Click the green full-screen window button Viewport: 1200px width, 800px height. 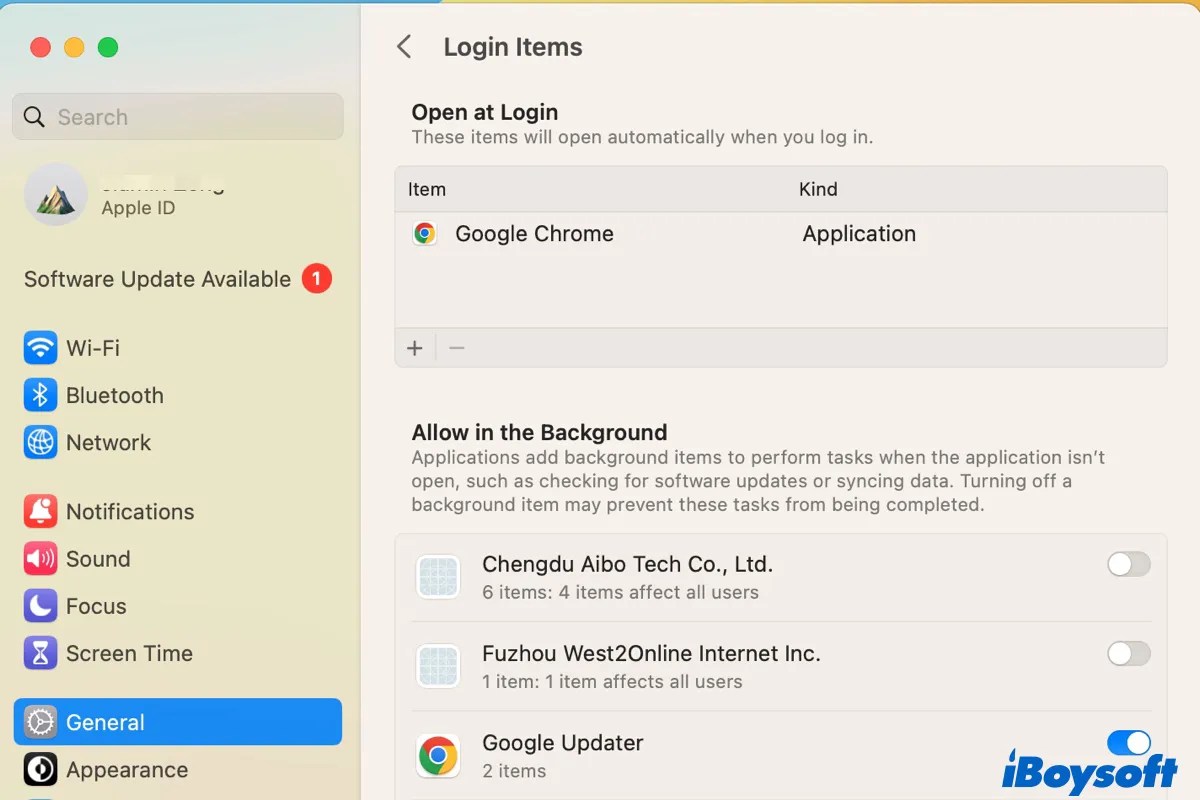click(x=108, y=47)
